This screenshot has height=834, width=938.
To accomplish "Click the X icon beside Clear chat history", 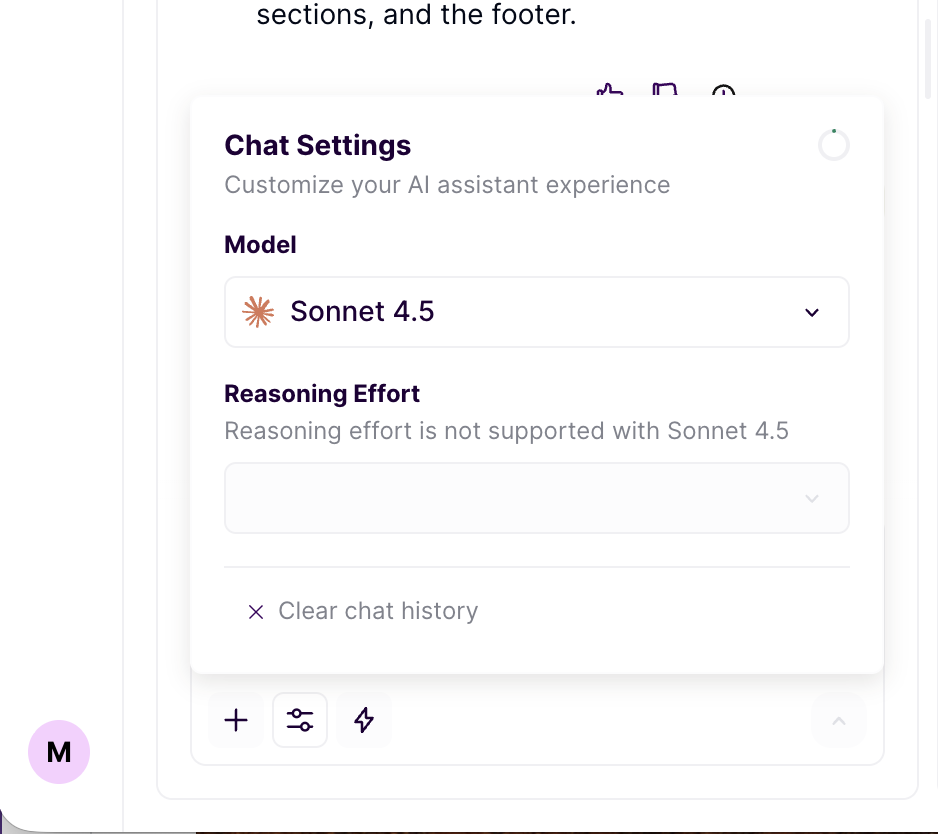I will pos(256,612).
